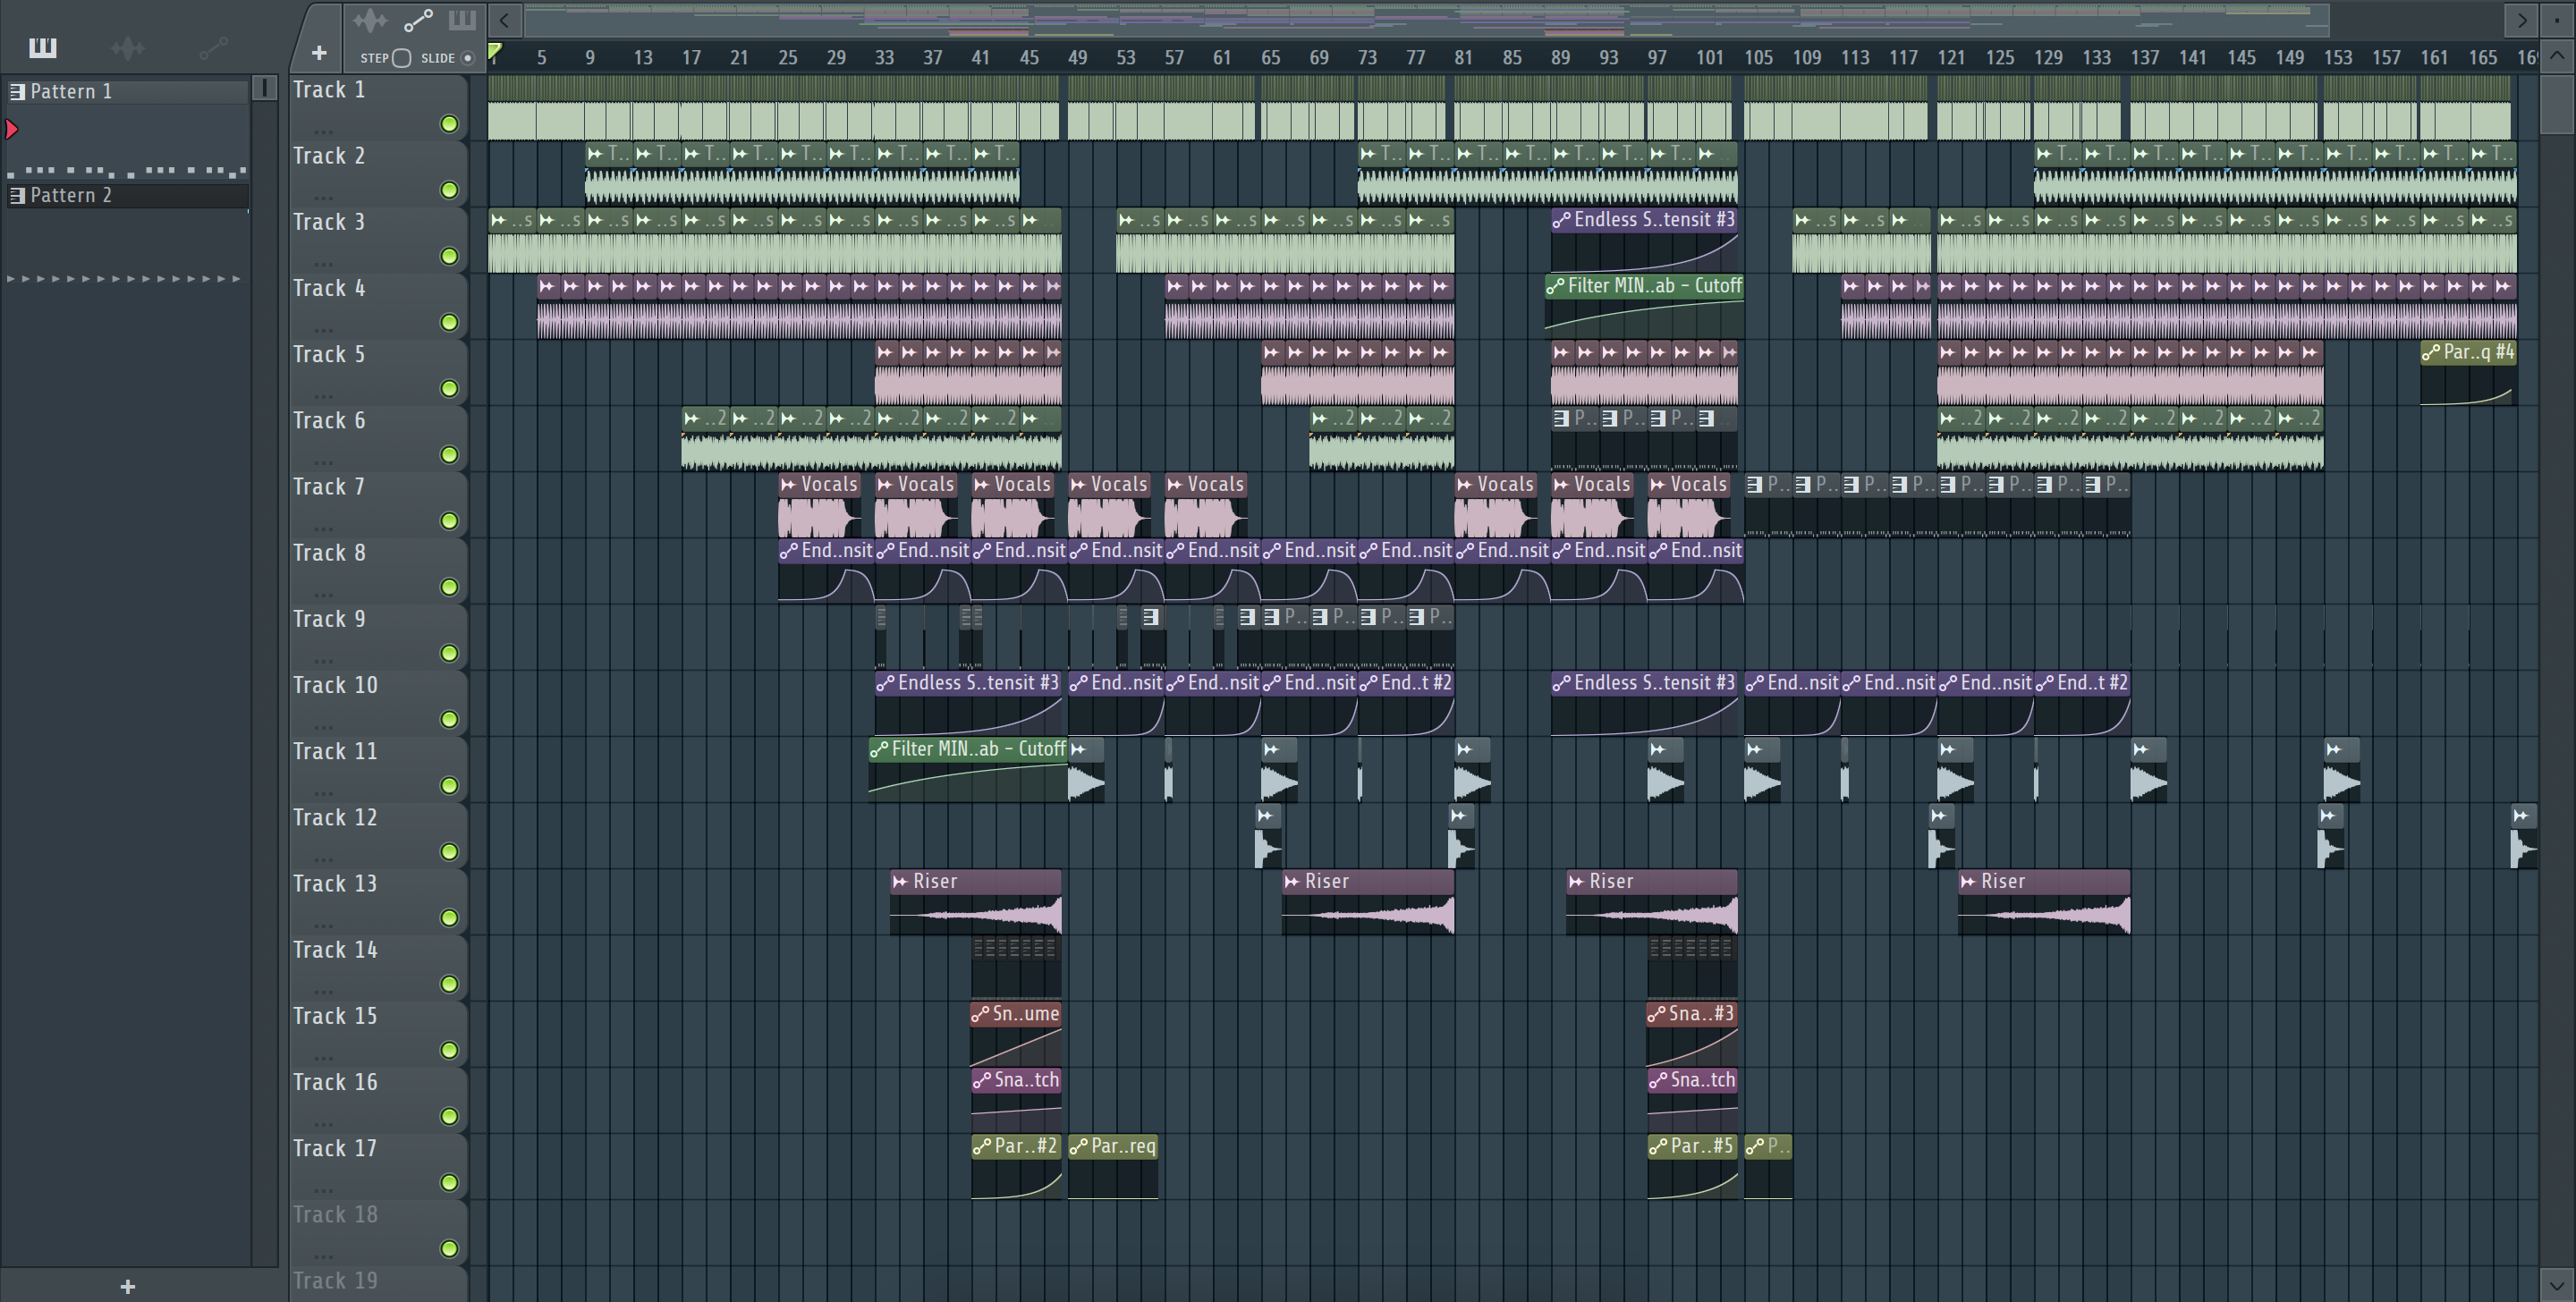This screenshot has width=2576, height=1302.
Task: Open clip menu icon of Par..#2 clip
Action: 982,1146
